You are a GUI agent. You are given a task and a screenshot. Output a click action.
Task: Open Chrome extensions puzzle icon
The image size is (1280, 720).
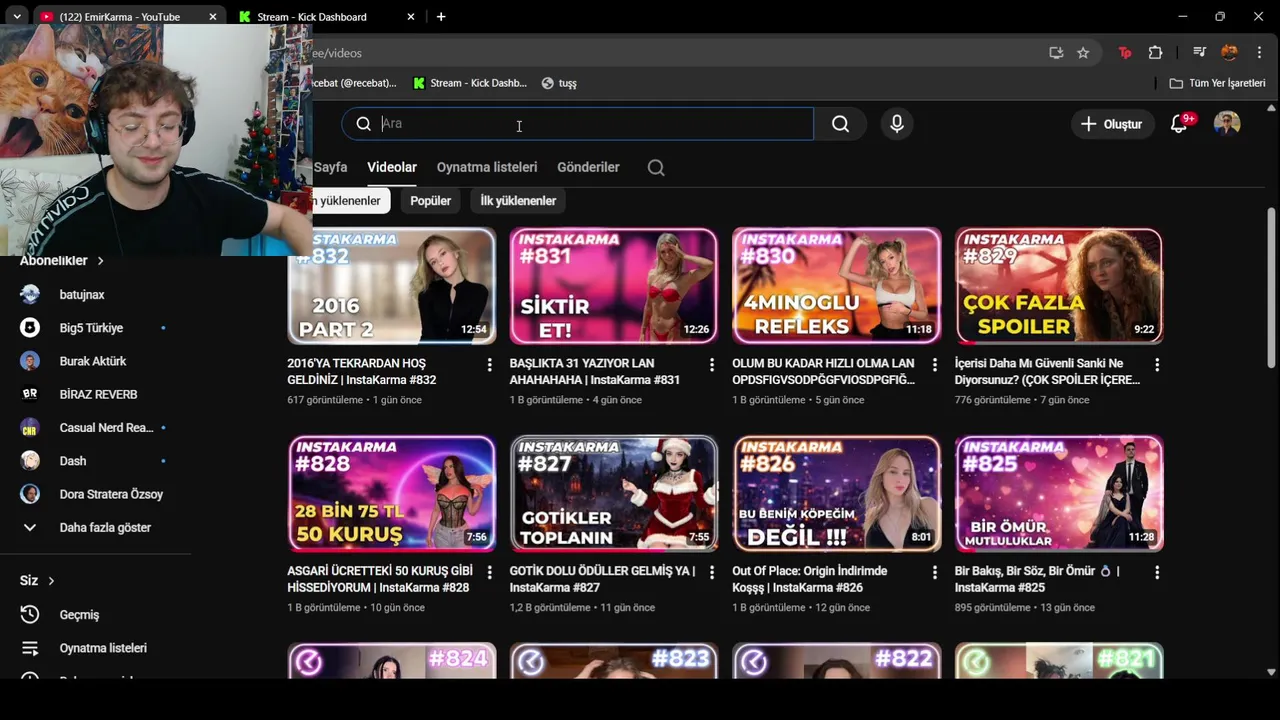pyautogui.click(x=1156, y=53)
